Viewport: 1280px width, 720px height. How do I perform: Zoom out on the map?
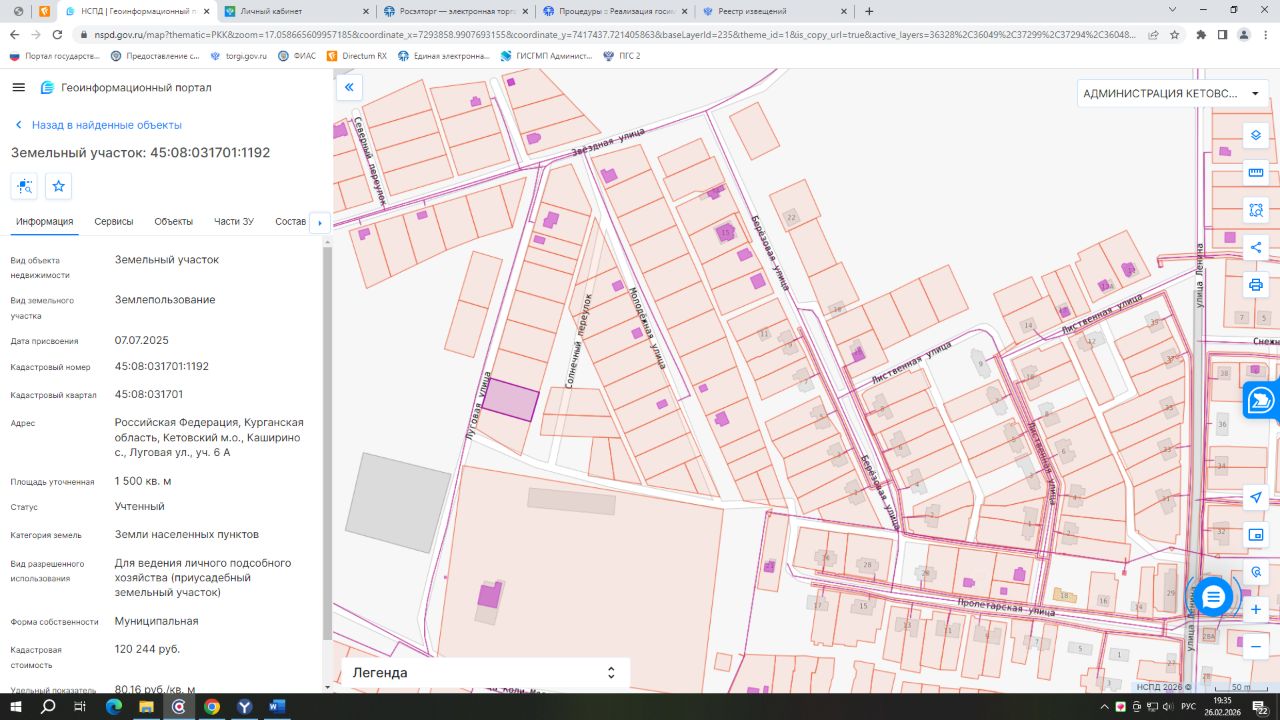click(1256, 647)
